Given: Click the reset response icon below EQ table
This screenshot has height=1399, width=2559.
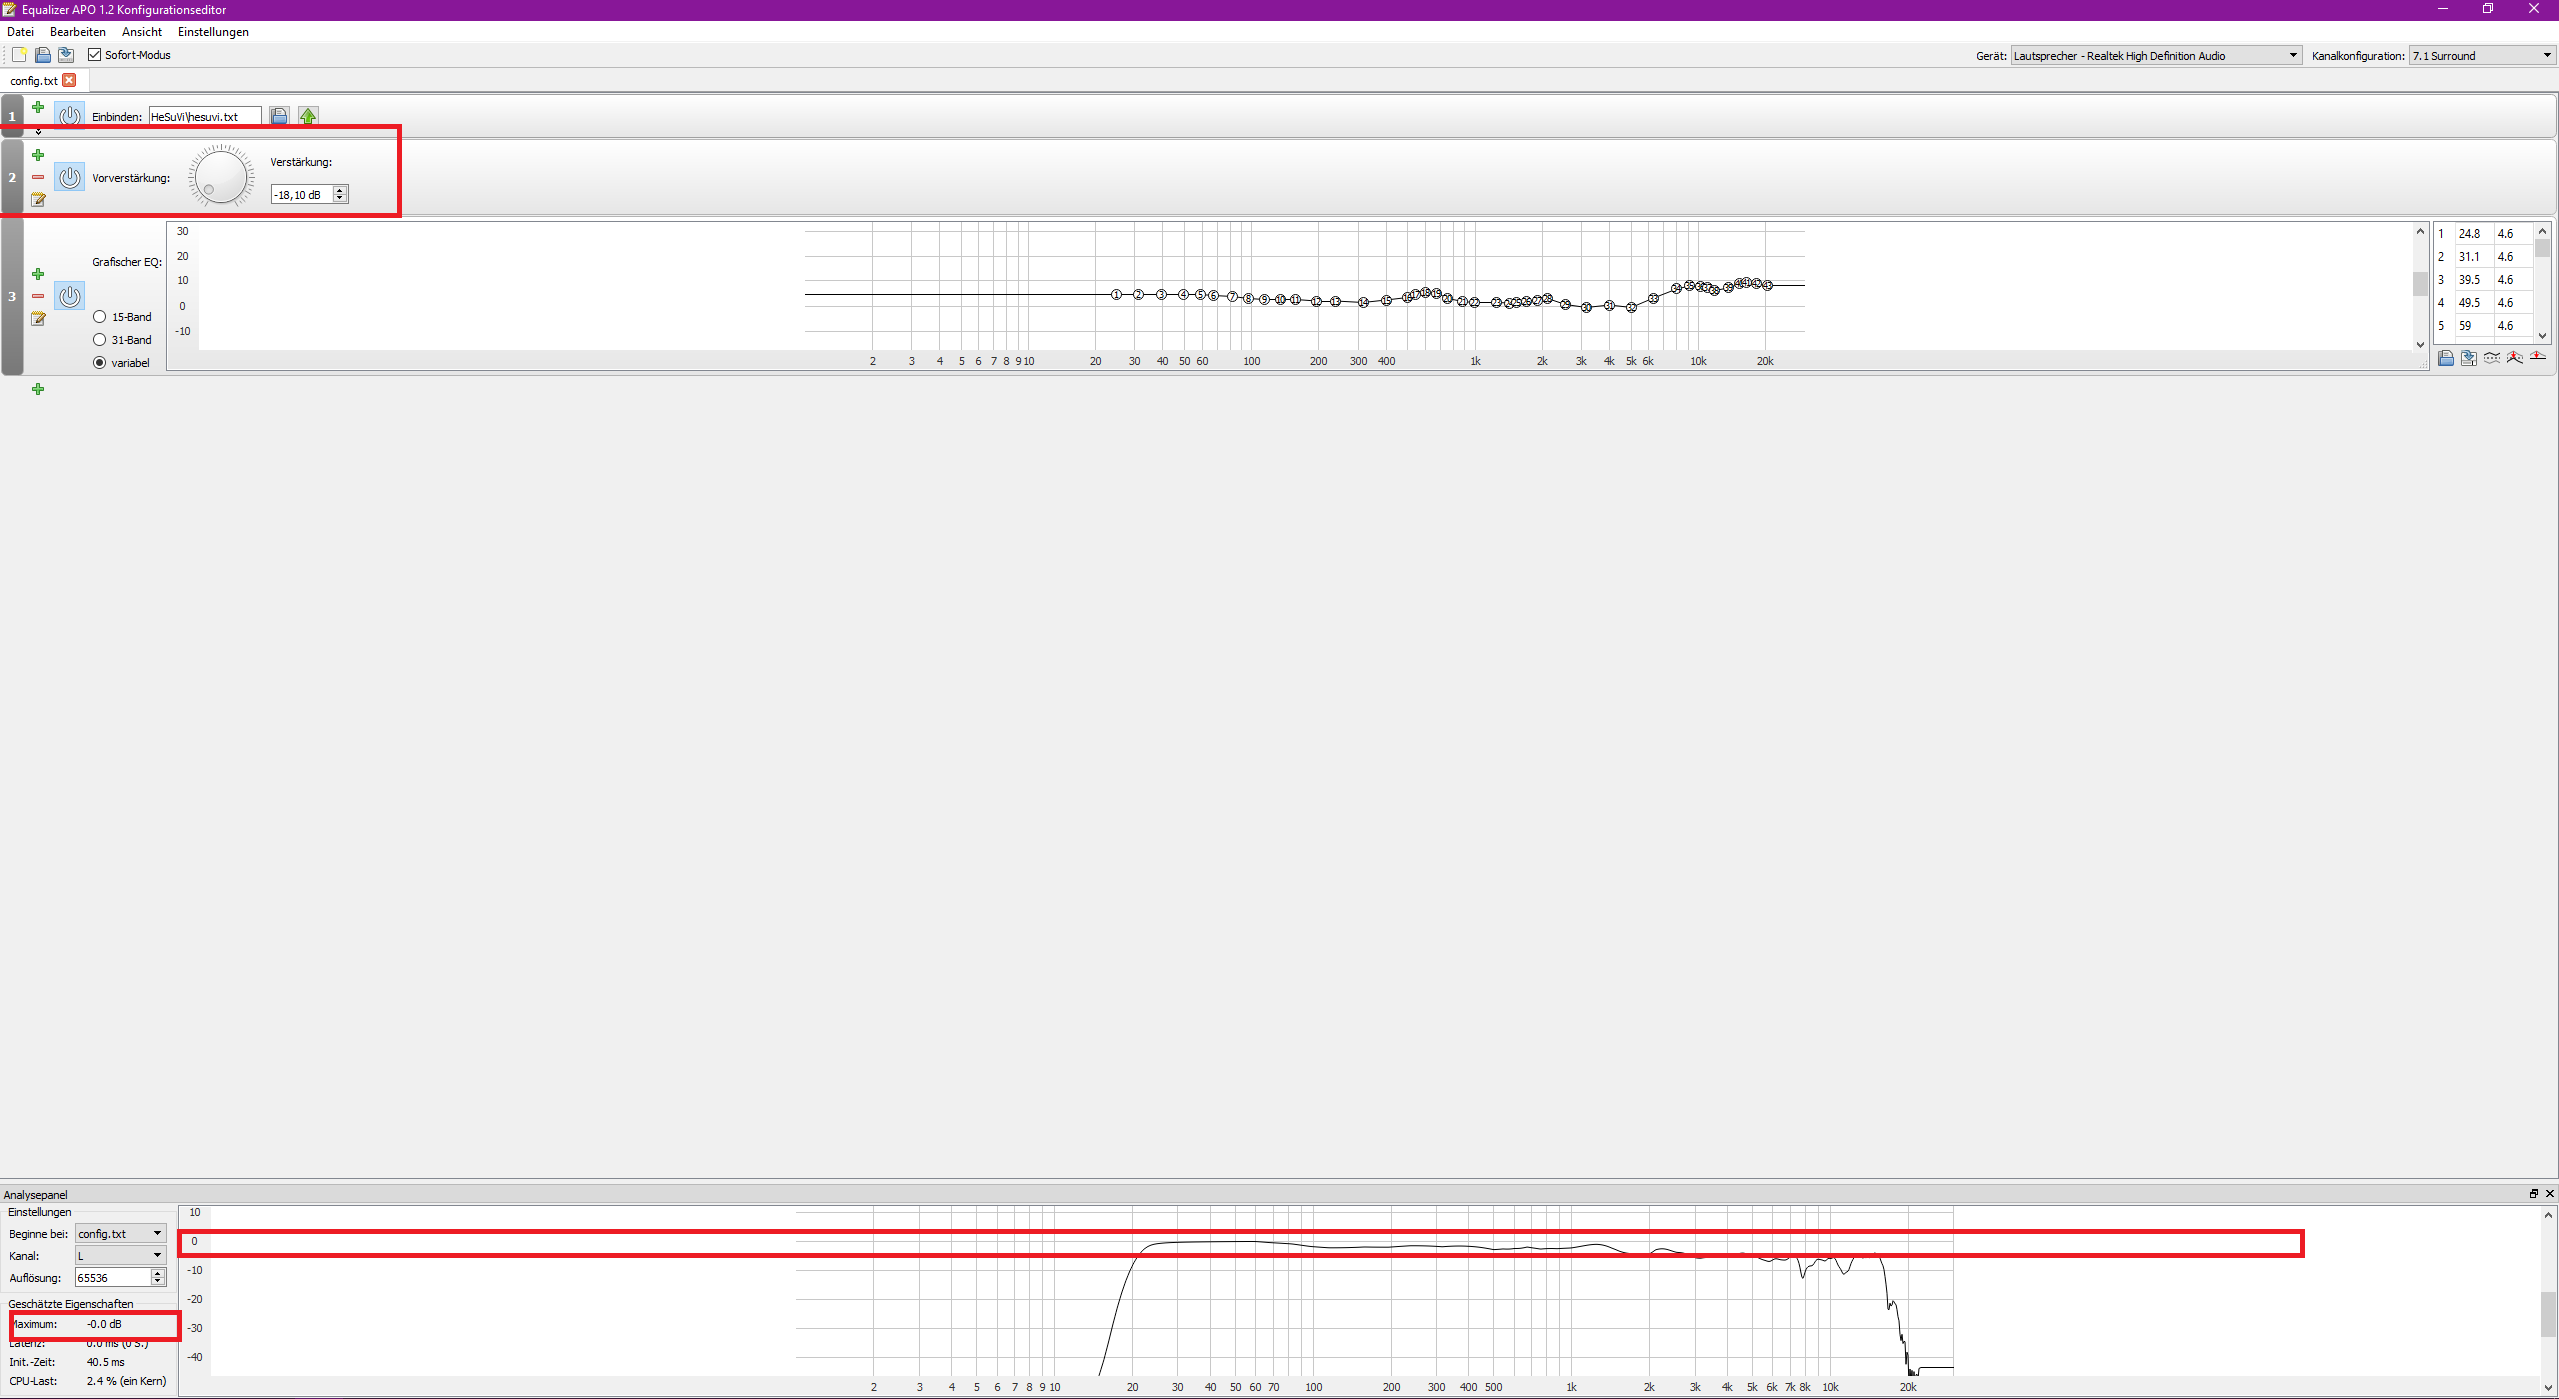Looking at the screenshot, I should 2537,358.
